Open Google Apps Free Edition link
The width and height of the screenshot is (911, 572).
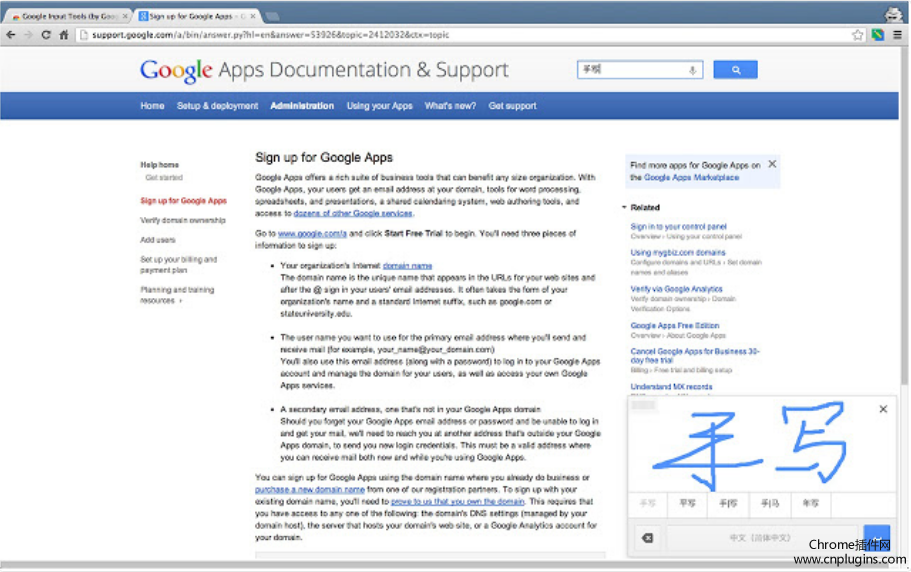click(675, 326)
